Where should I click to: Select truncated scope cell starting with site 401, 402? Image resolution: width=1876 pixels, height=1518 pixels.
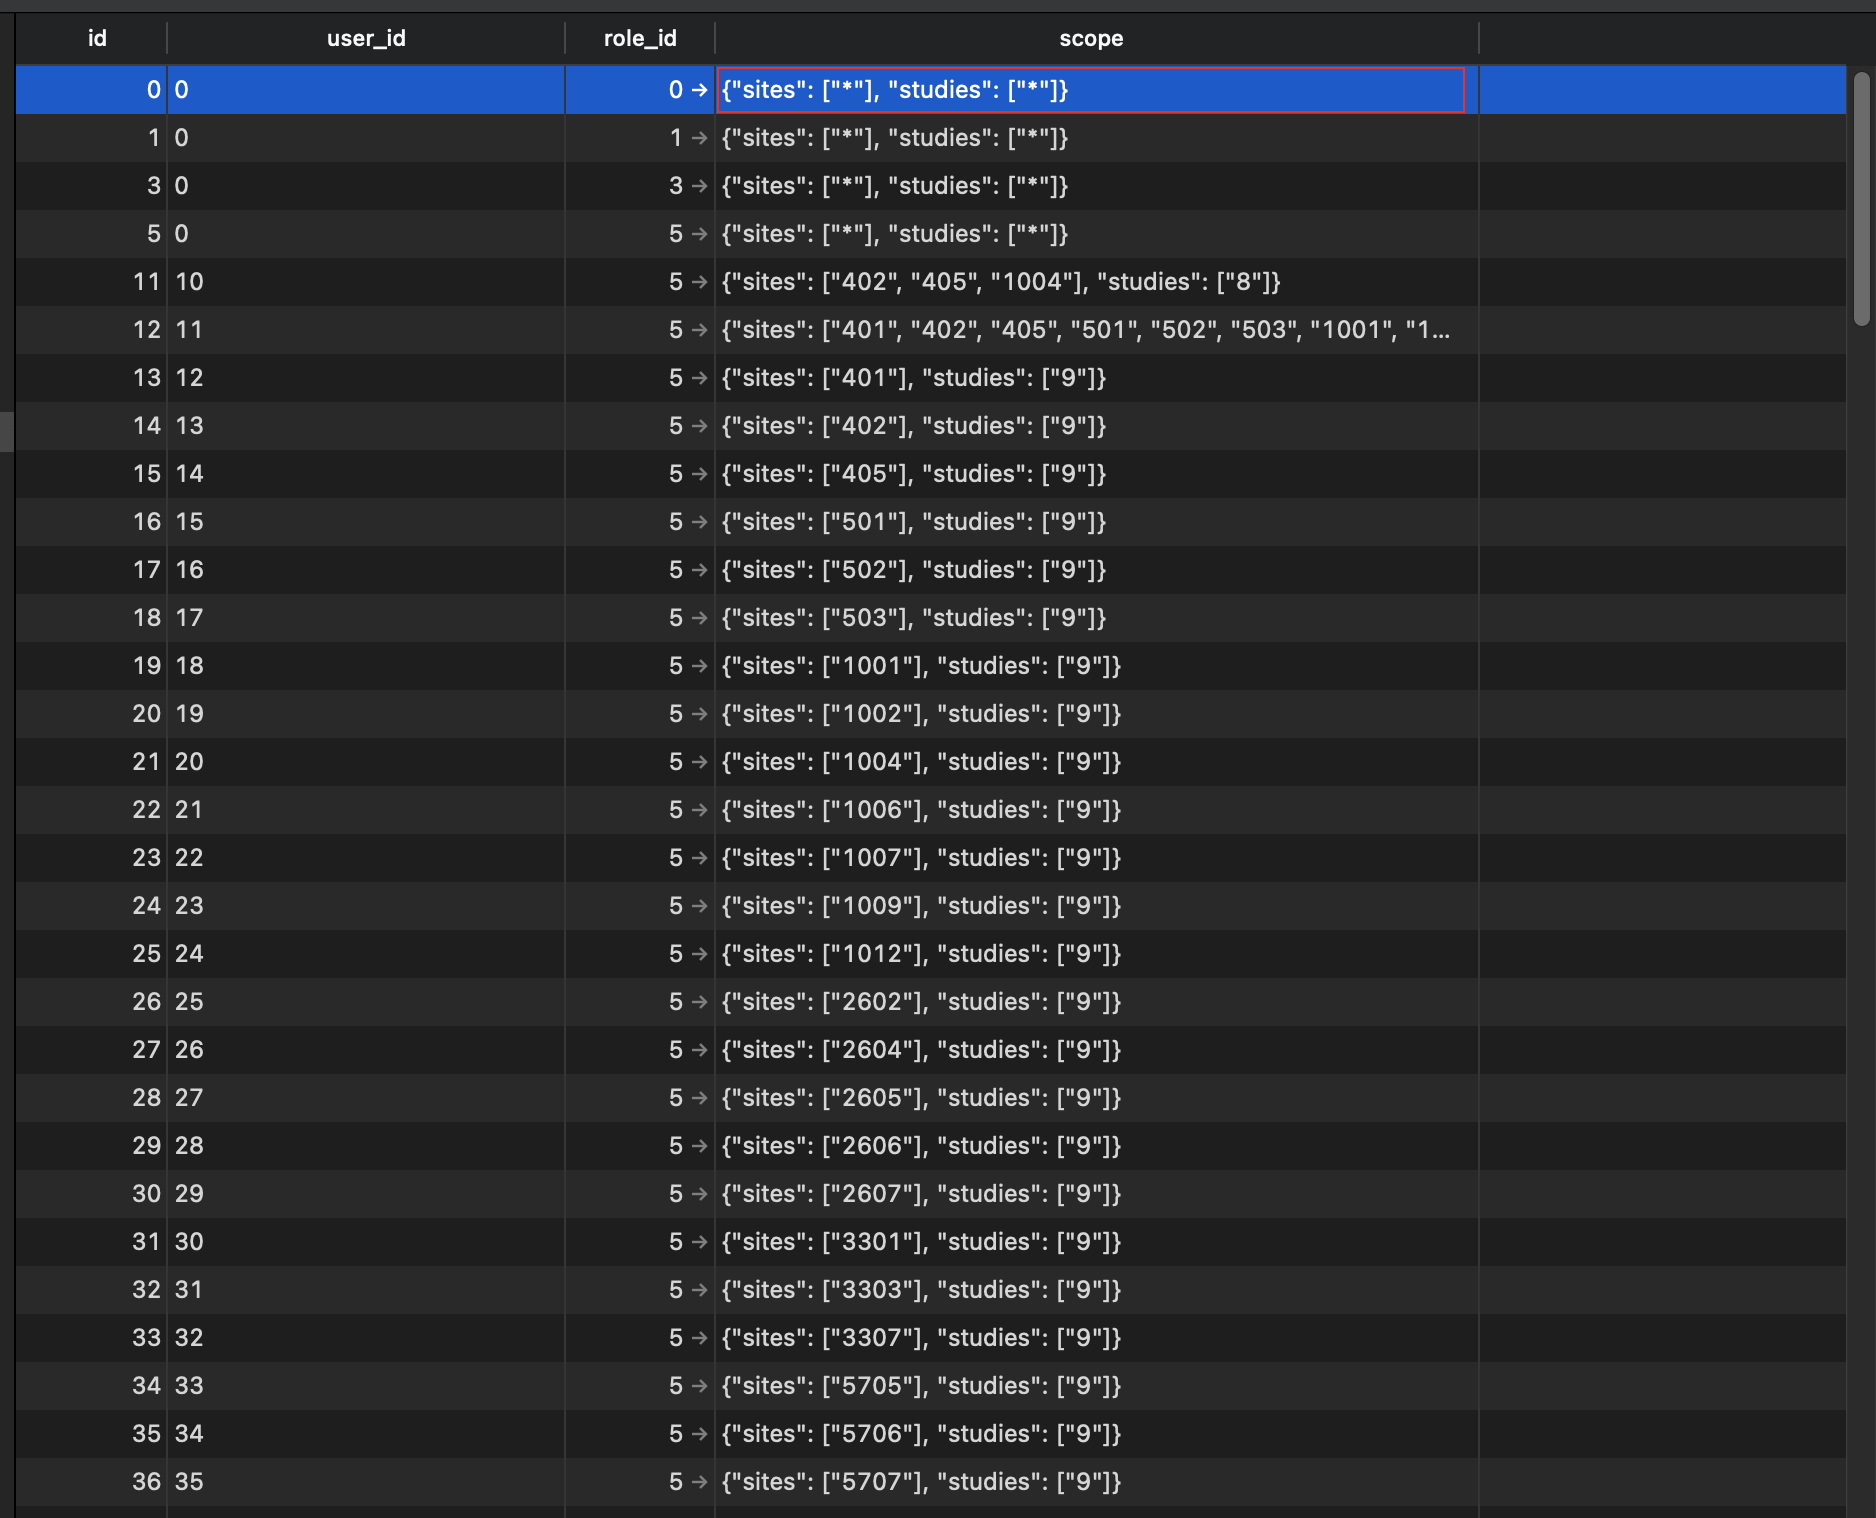(x=1097, y=330)
